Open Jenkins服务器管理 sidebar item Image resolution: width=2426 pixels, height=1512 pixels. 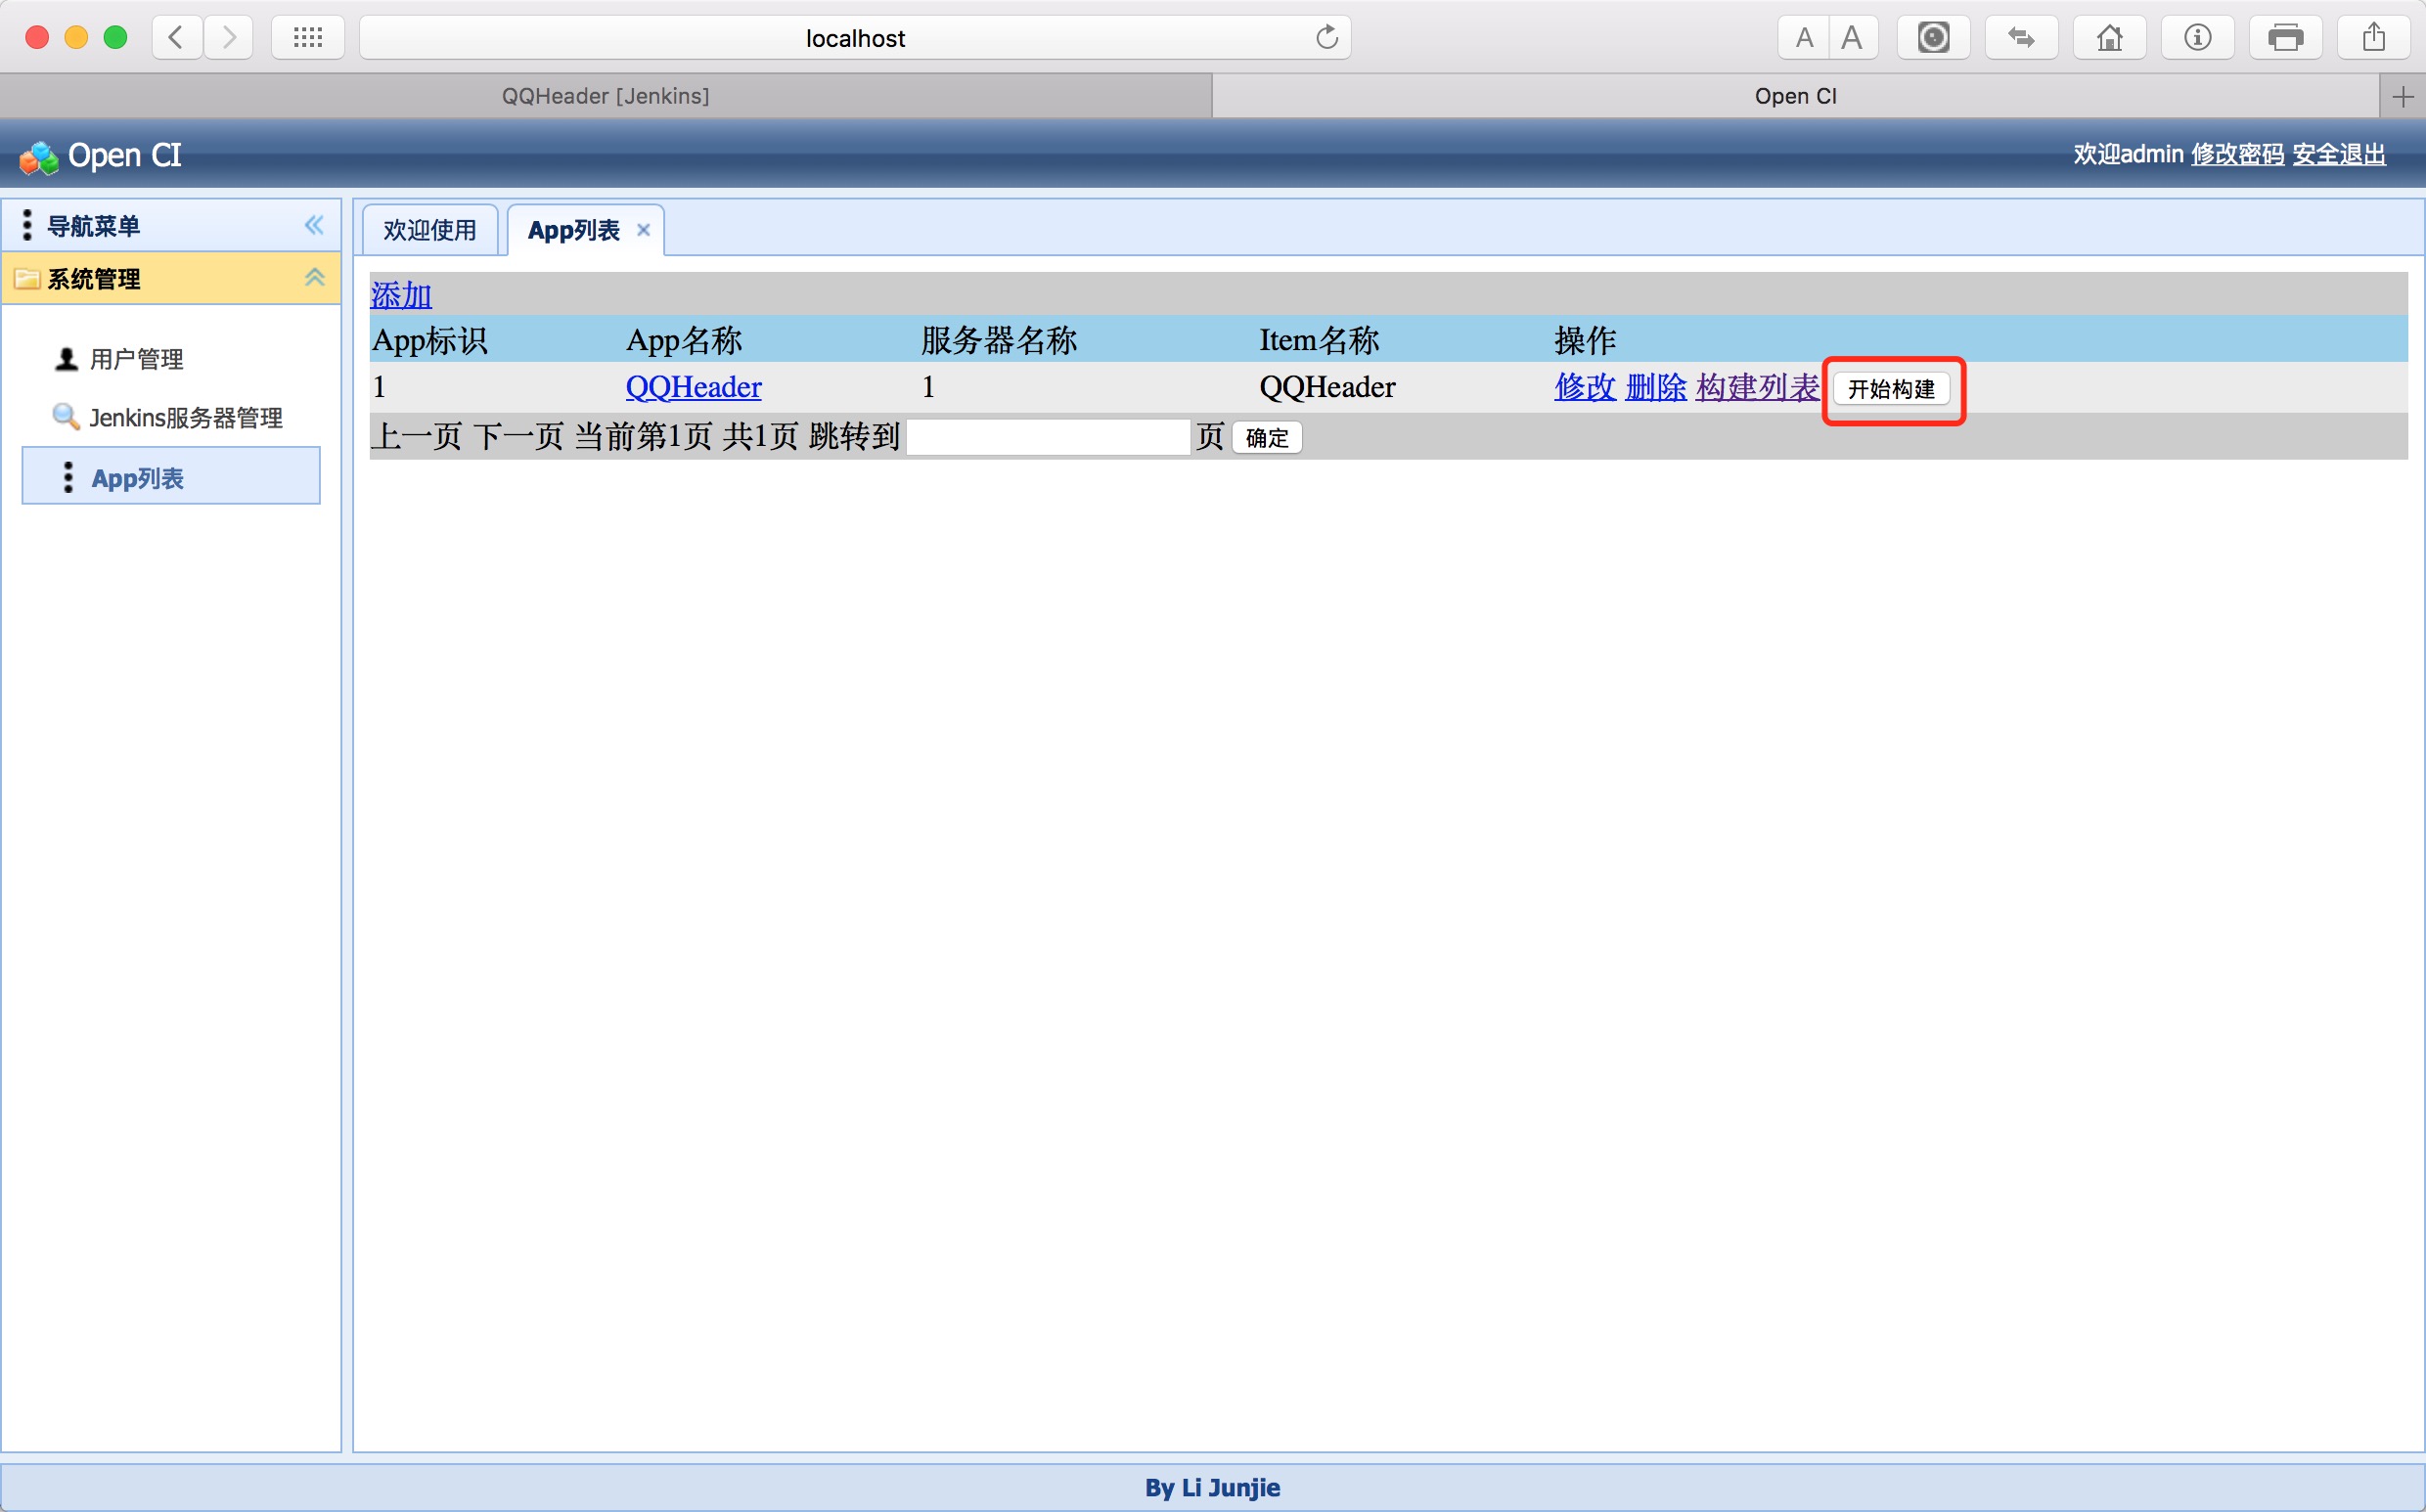pyautogui.click(x=185, y=417)
